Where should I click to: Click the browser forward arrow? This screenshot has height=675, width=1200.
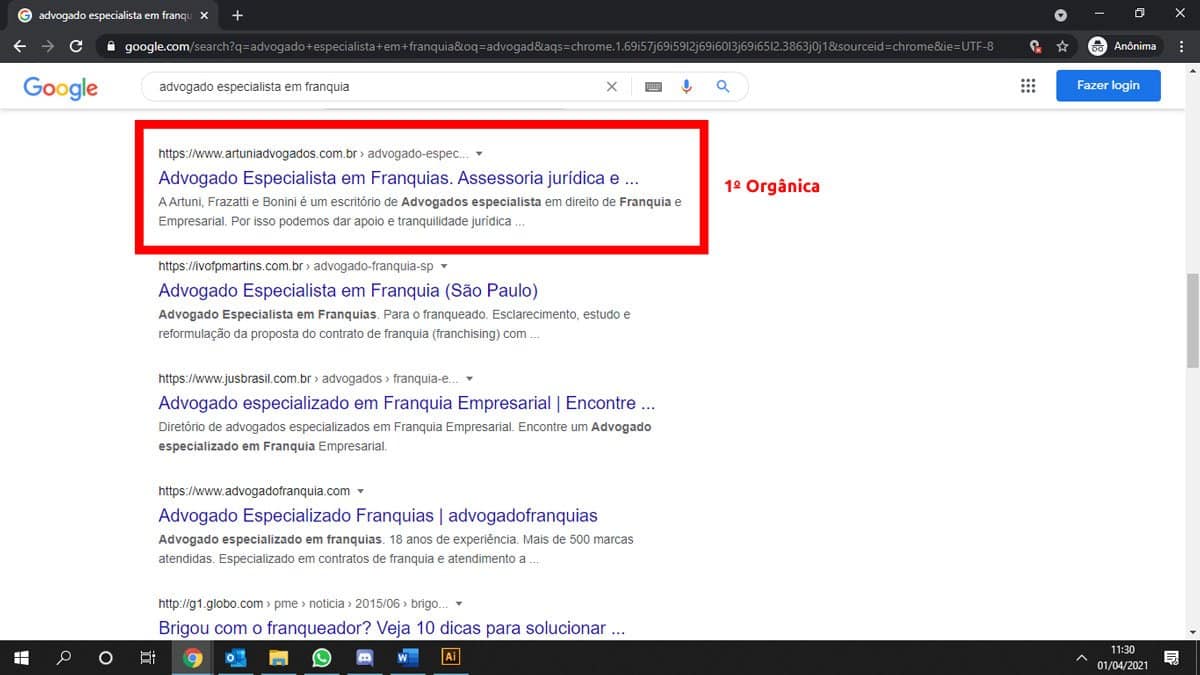tap(48, 46)
